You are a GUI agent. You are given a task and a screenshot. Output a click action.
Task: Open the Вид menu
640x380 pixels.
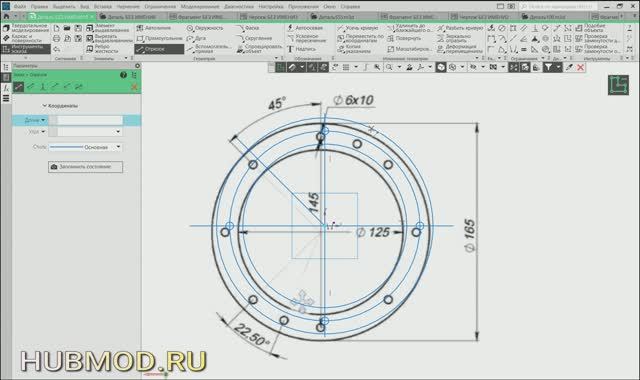[x=84, y=7]
